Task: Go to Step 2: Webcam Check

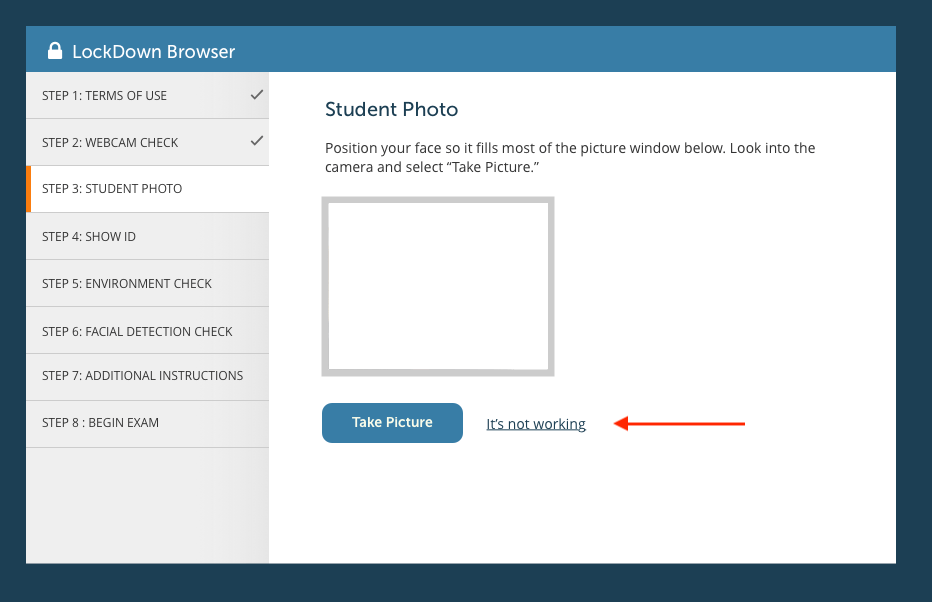Action: [x=110, y=143]
